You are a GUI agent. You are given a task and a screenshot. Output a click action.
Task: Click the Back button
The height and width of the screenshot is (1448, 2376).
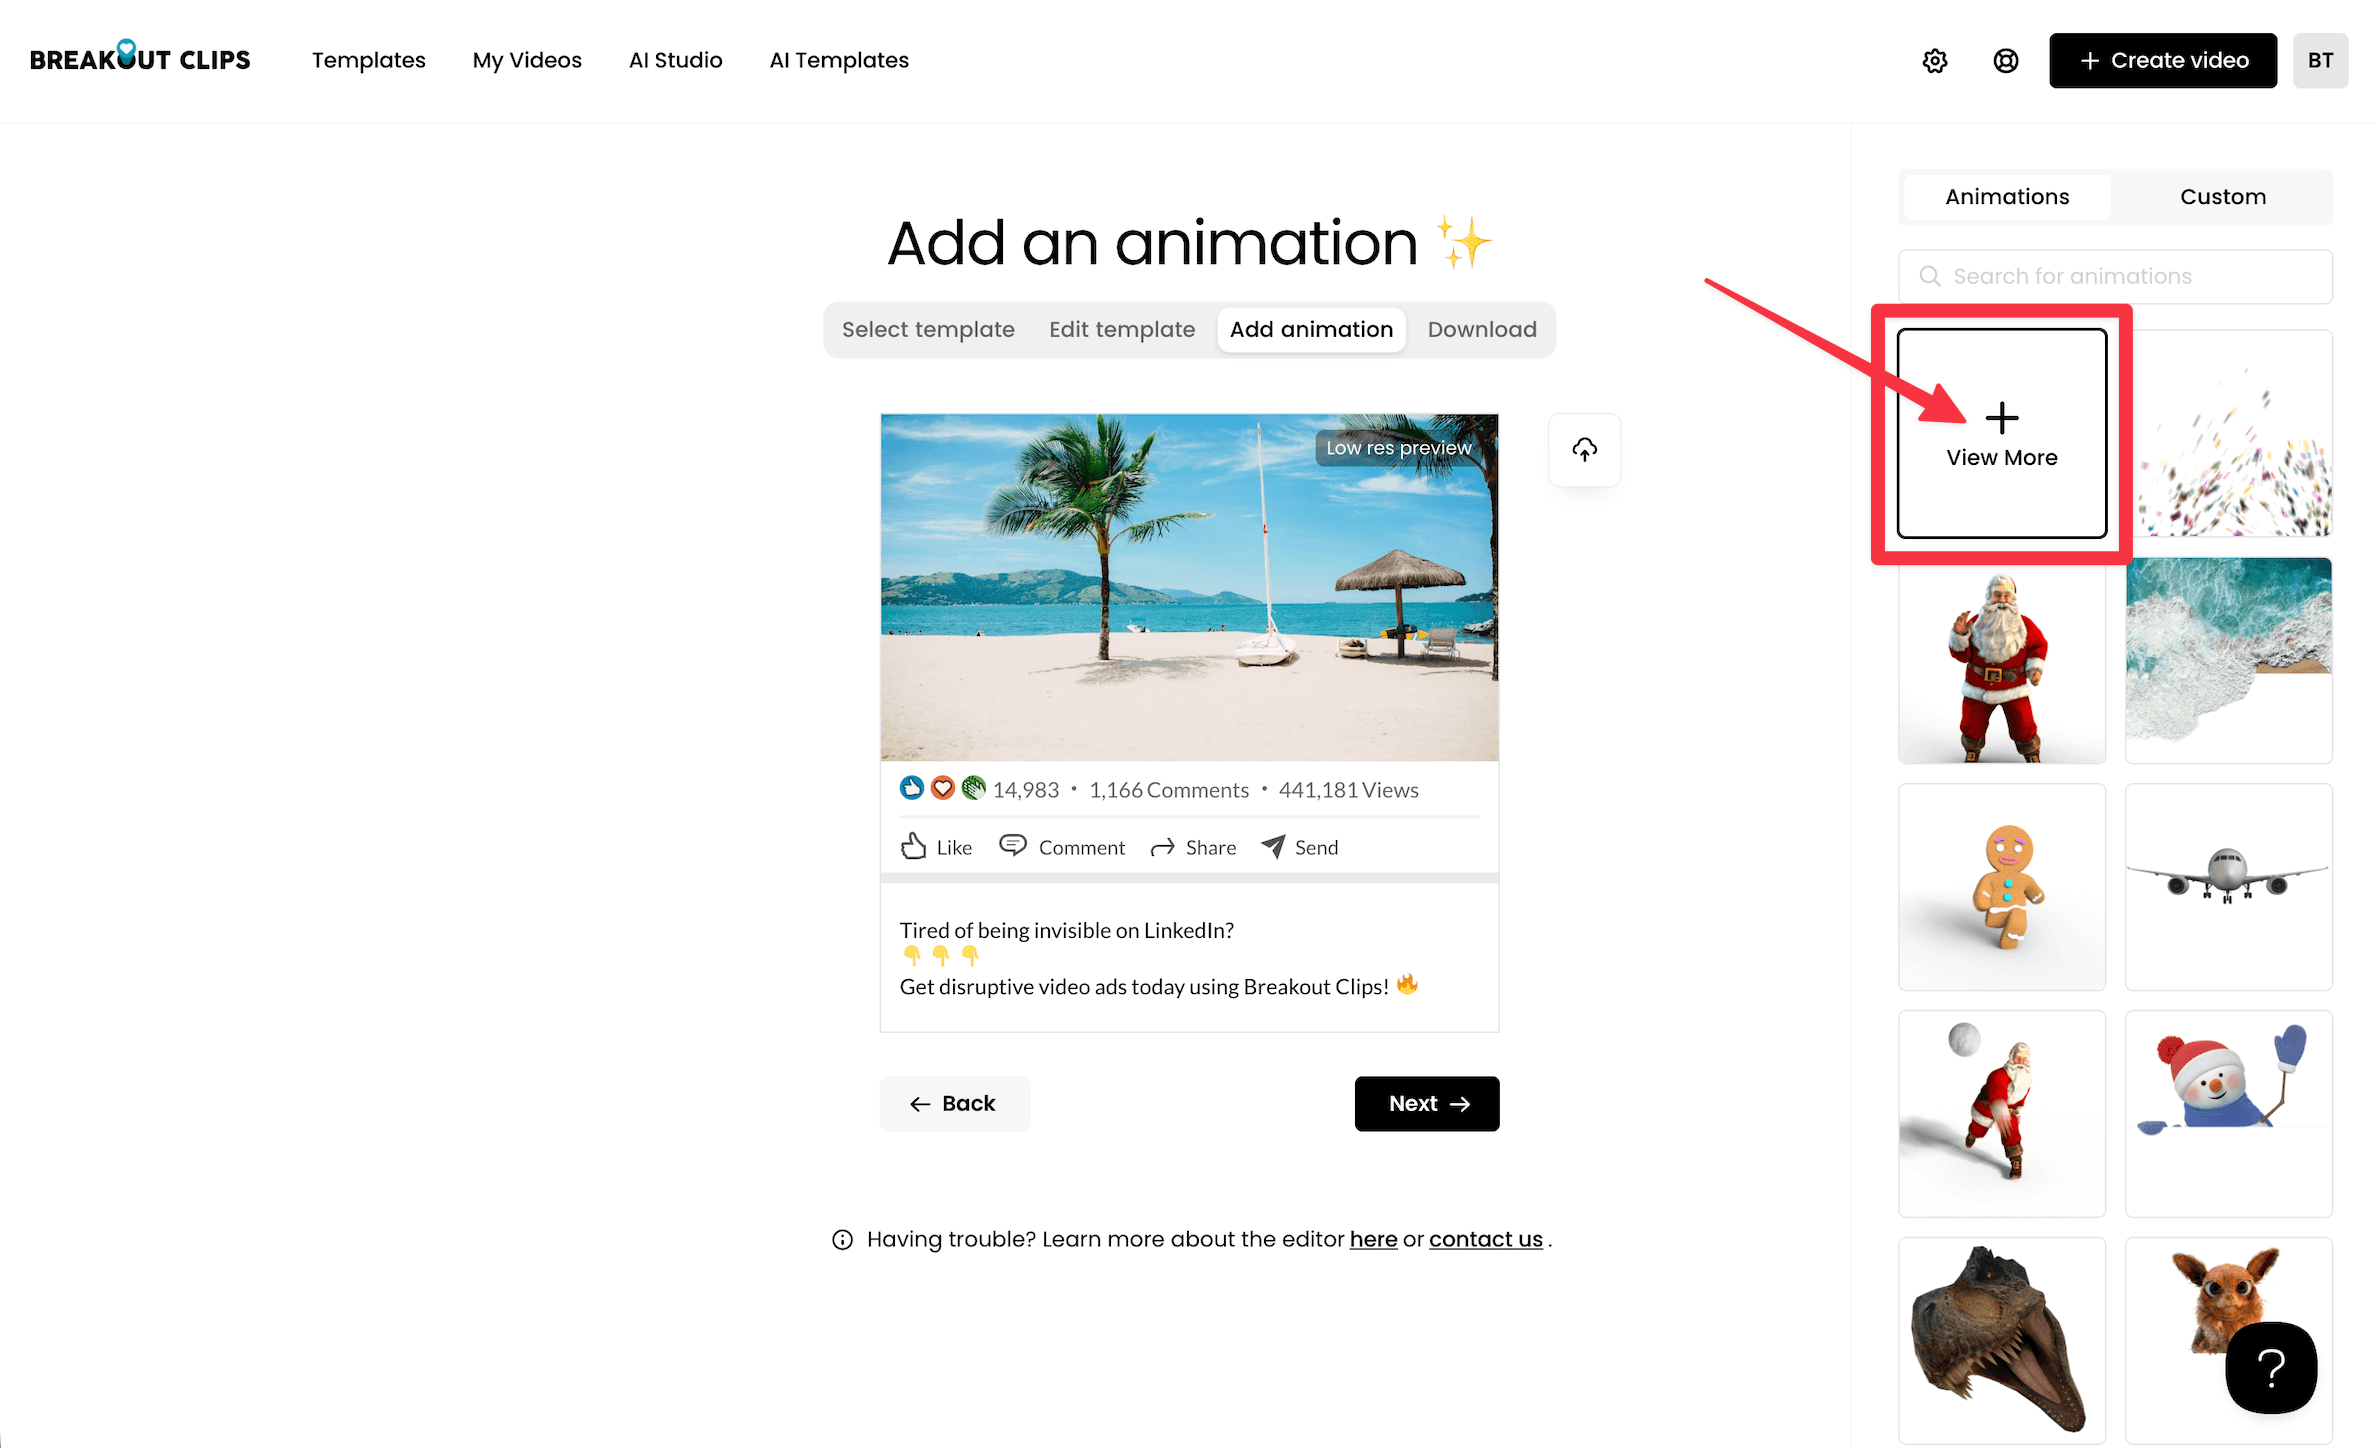click(x=954, y=1104)
